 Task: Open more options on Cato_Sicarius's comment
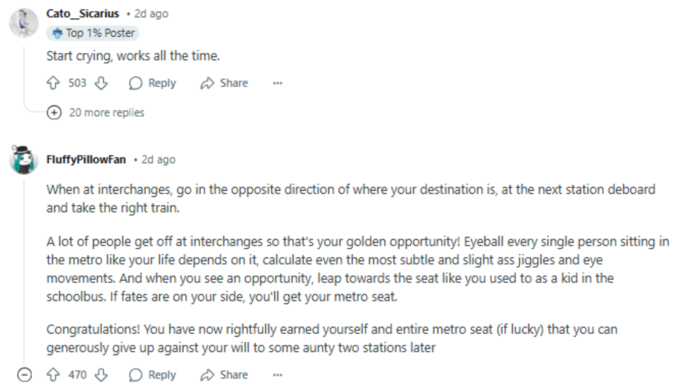click(278, 83)
